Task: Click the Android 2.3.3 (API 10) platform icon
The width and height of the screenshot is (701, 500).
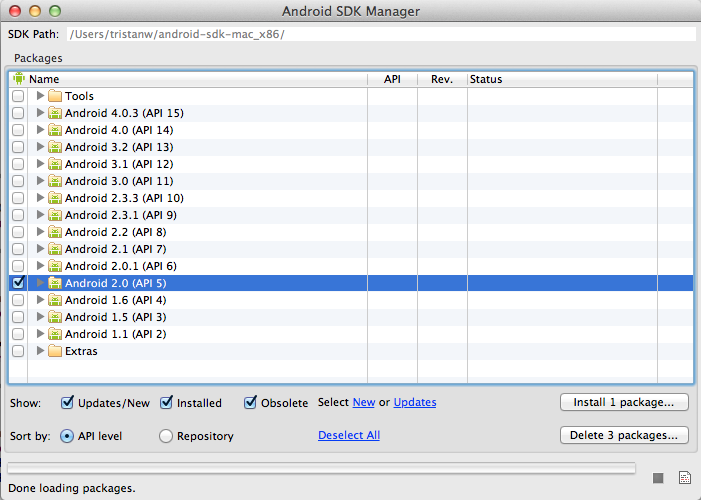Action: point(55,198)
